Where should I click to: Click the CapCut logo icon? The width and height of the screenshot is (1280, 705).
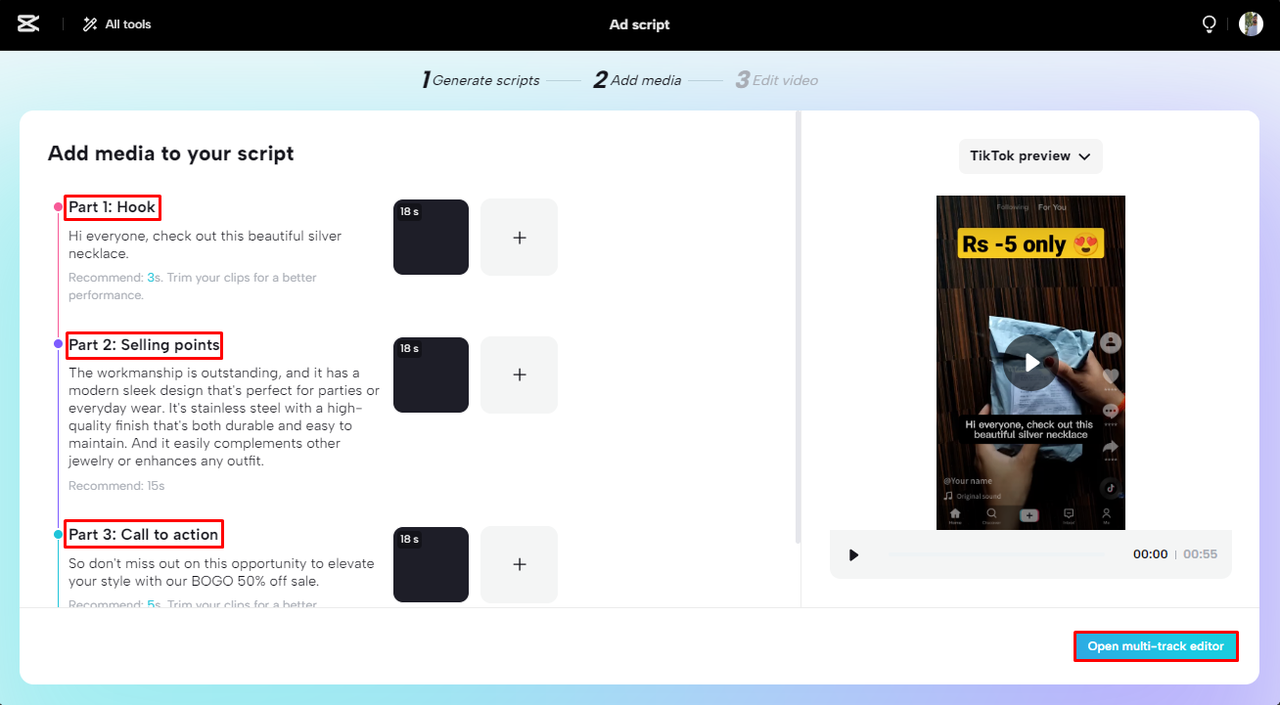click(28, 24)
